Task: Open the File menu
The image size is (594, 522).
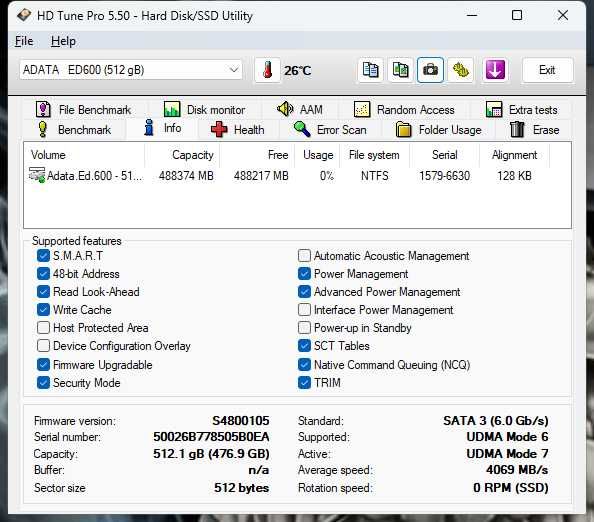Action: [x=24, y=41]
